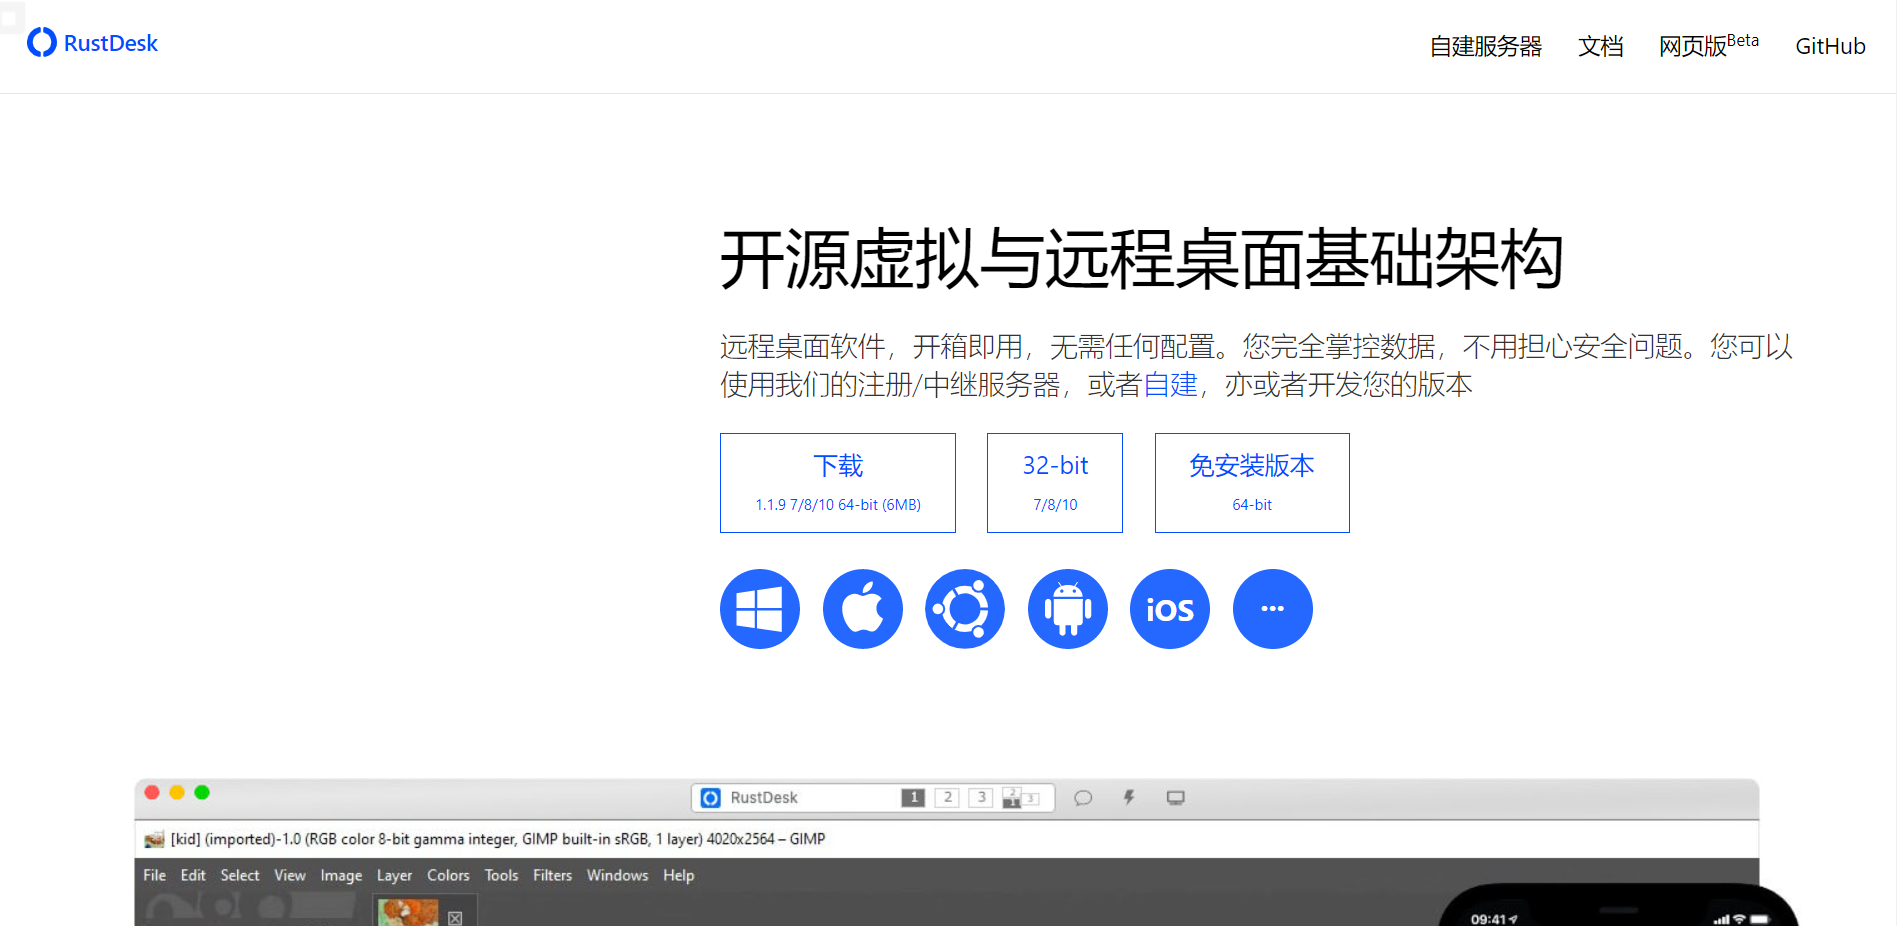Close the GIMP image tab with the x
The width and height of the screenshot is (1897, 926).
[x=455, y=918]
